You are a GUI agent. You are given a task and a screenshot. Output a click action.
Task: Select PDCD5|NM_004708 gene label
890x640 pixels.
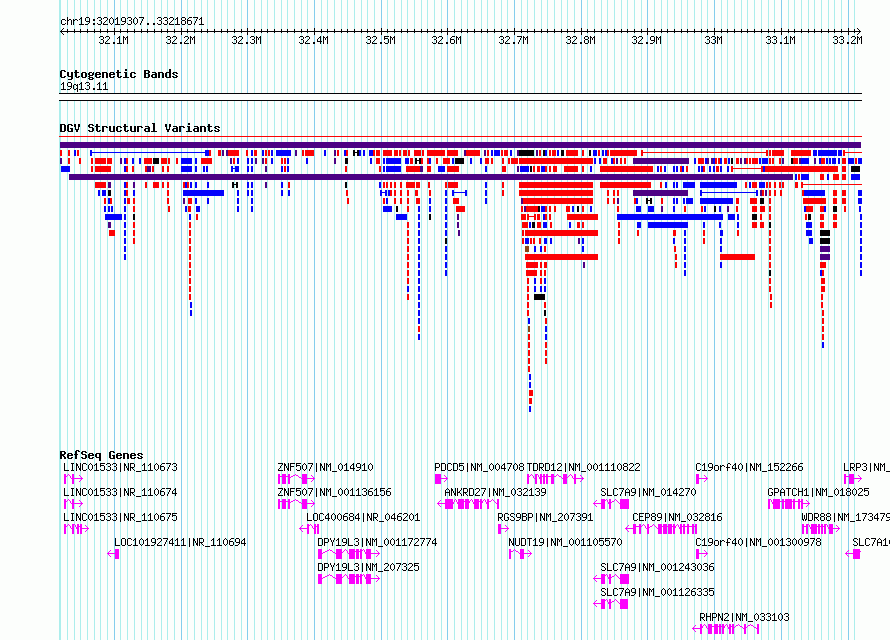(x=479, y=468)
